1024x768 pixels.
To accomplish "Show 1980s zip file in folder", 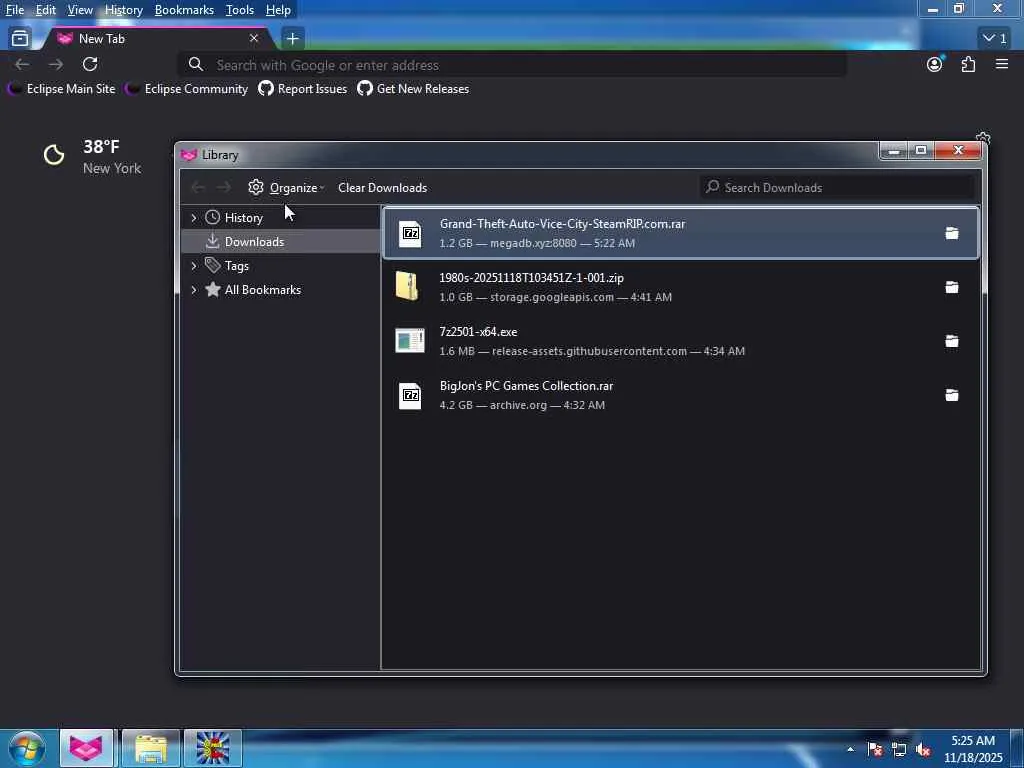I will tap(952, 287).
